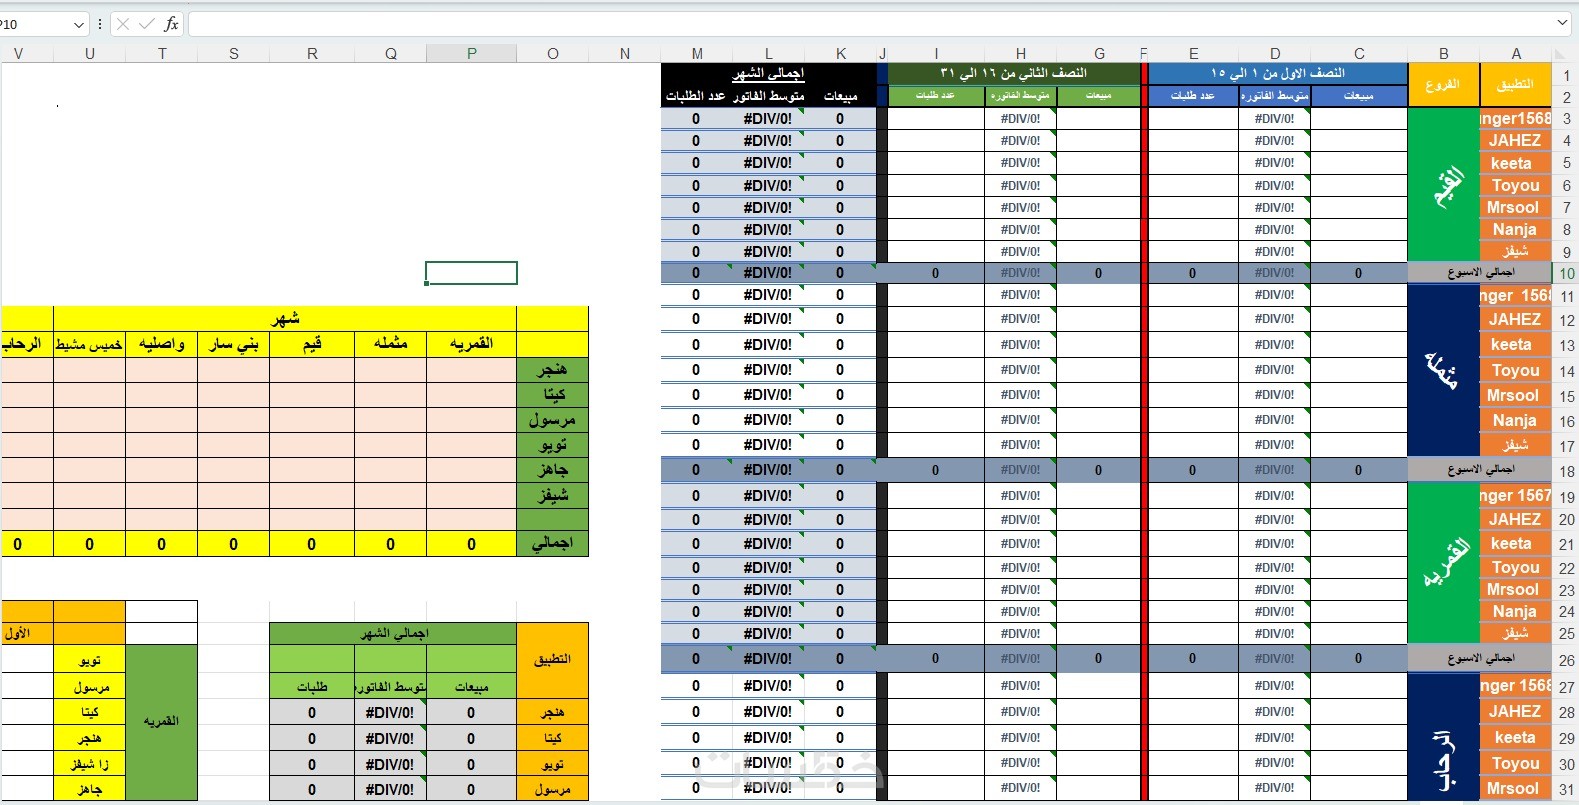1579x805 pixels.
Task: Click the formula bar Enter checkmark icon
Action: tap(147, 24)
